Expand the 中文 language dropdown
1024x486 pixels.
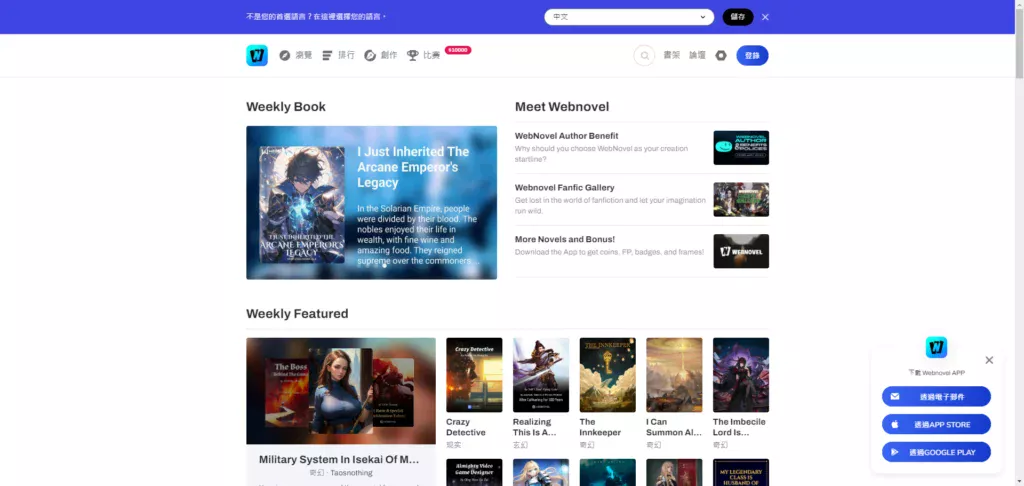629,17
